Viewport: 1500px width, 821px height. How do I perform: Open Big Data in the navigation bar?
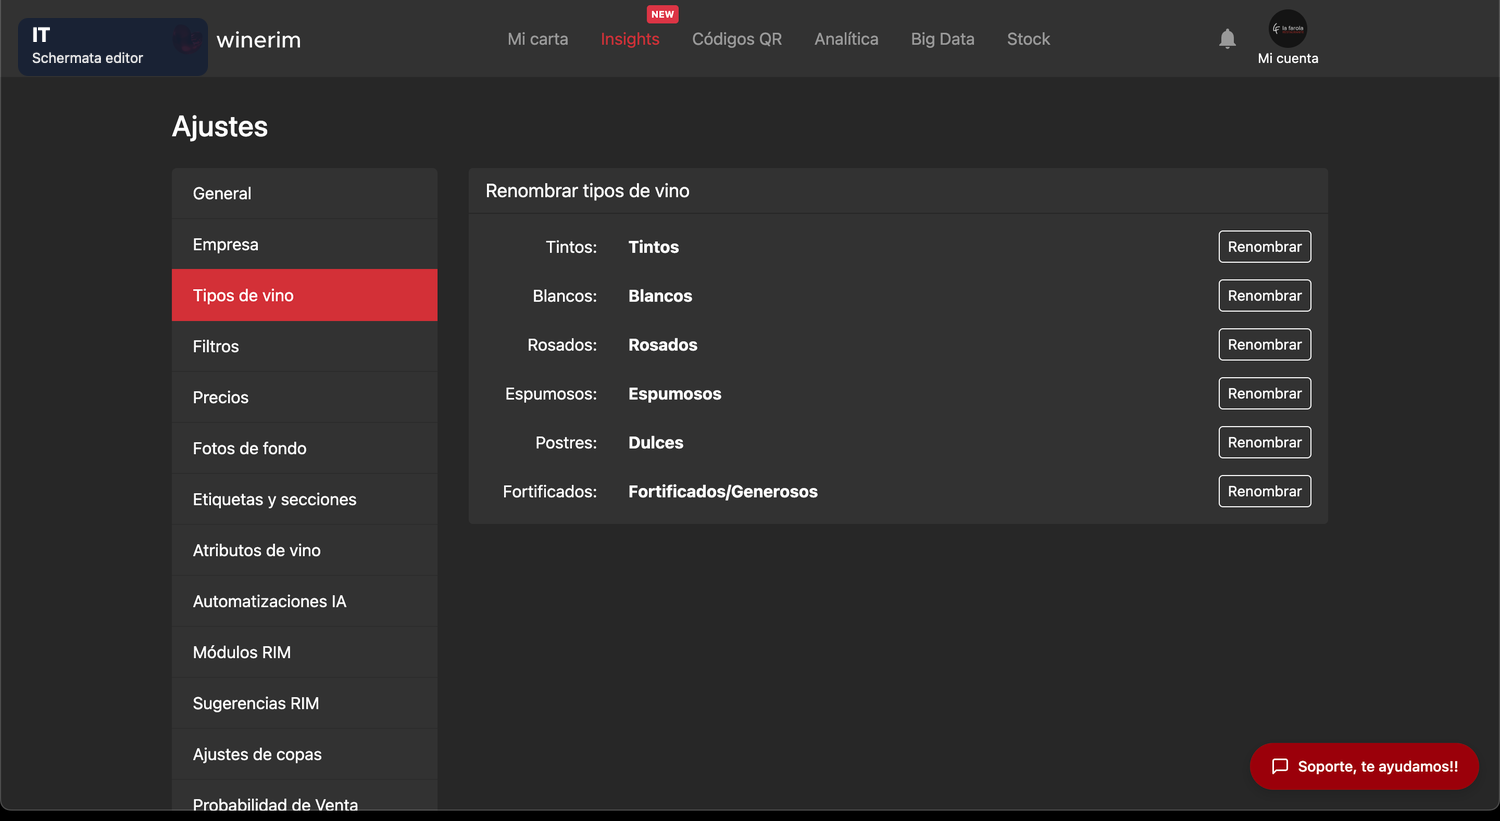click(942, 39)
